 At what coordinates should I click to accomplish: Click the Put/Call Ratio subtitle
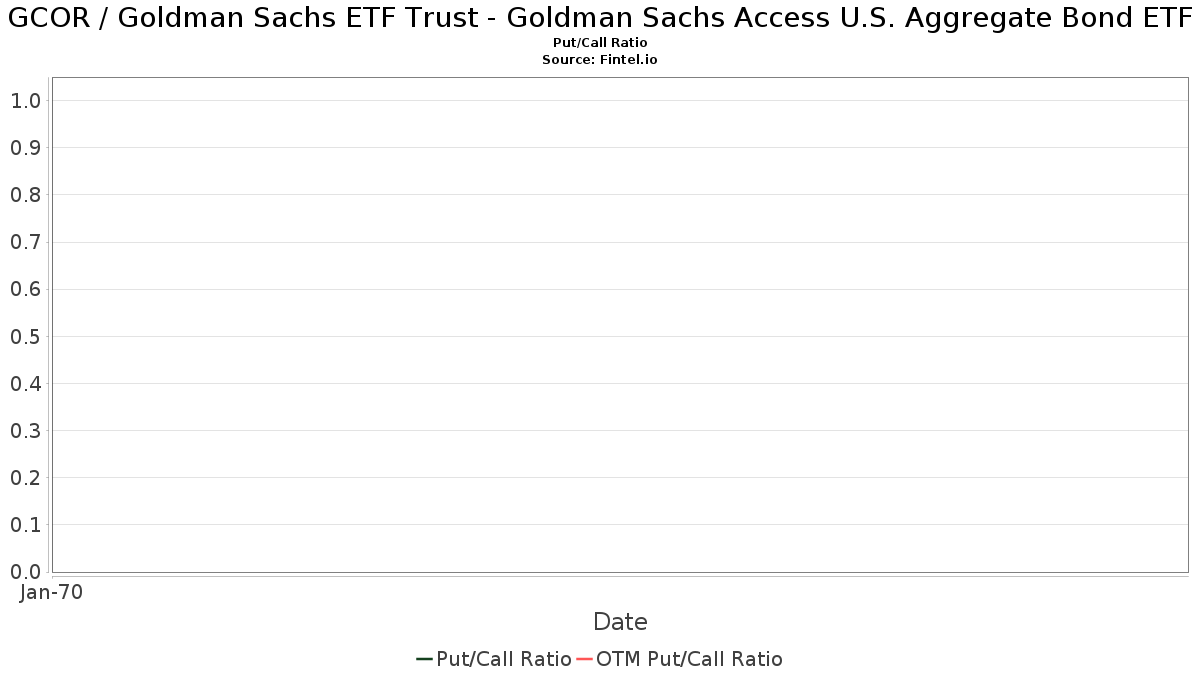coord(600,43)
